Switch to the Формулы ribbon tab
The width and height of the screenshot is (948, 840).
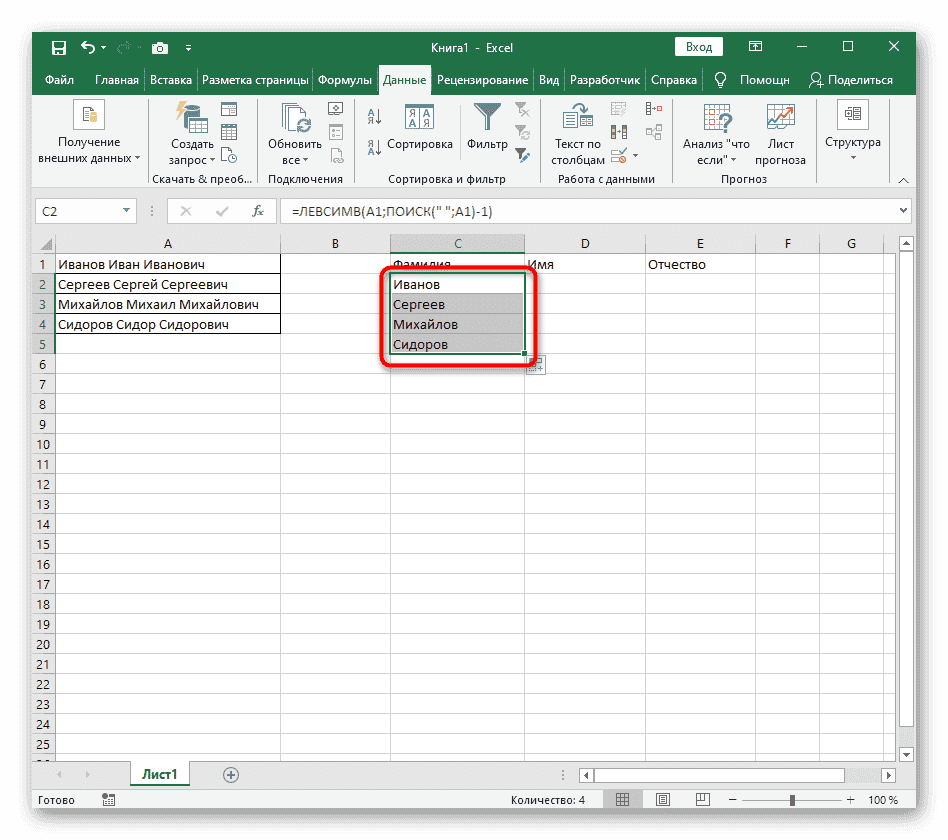[x=346, y=79]
